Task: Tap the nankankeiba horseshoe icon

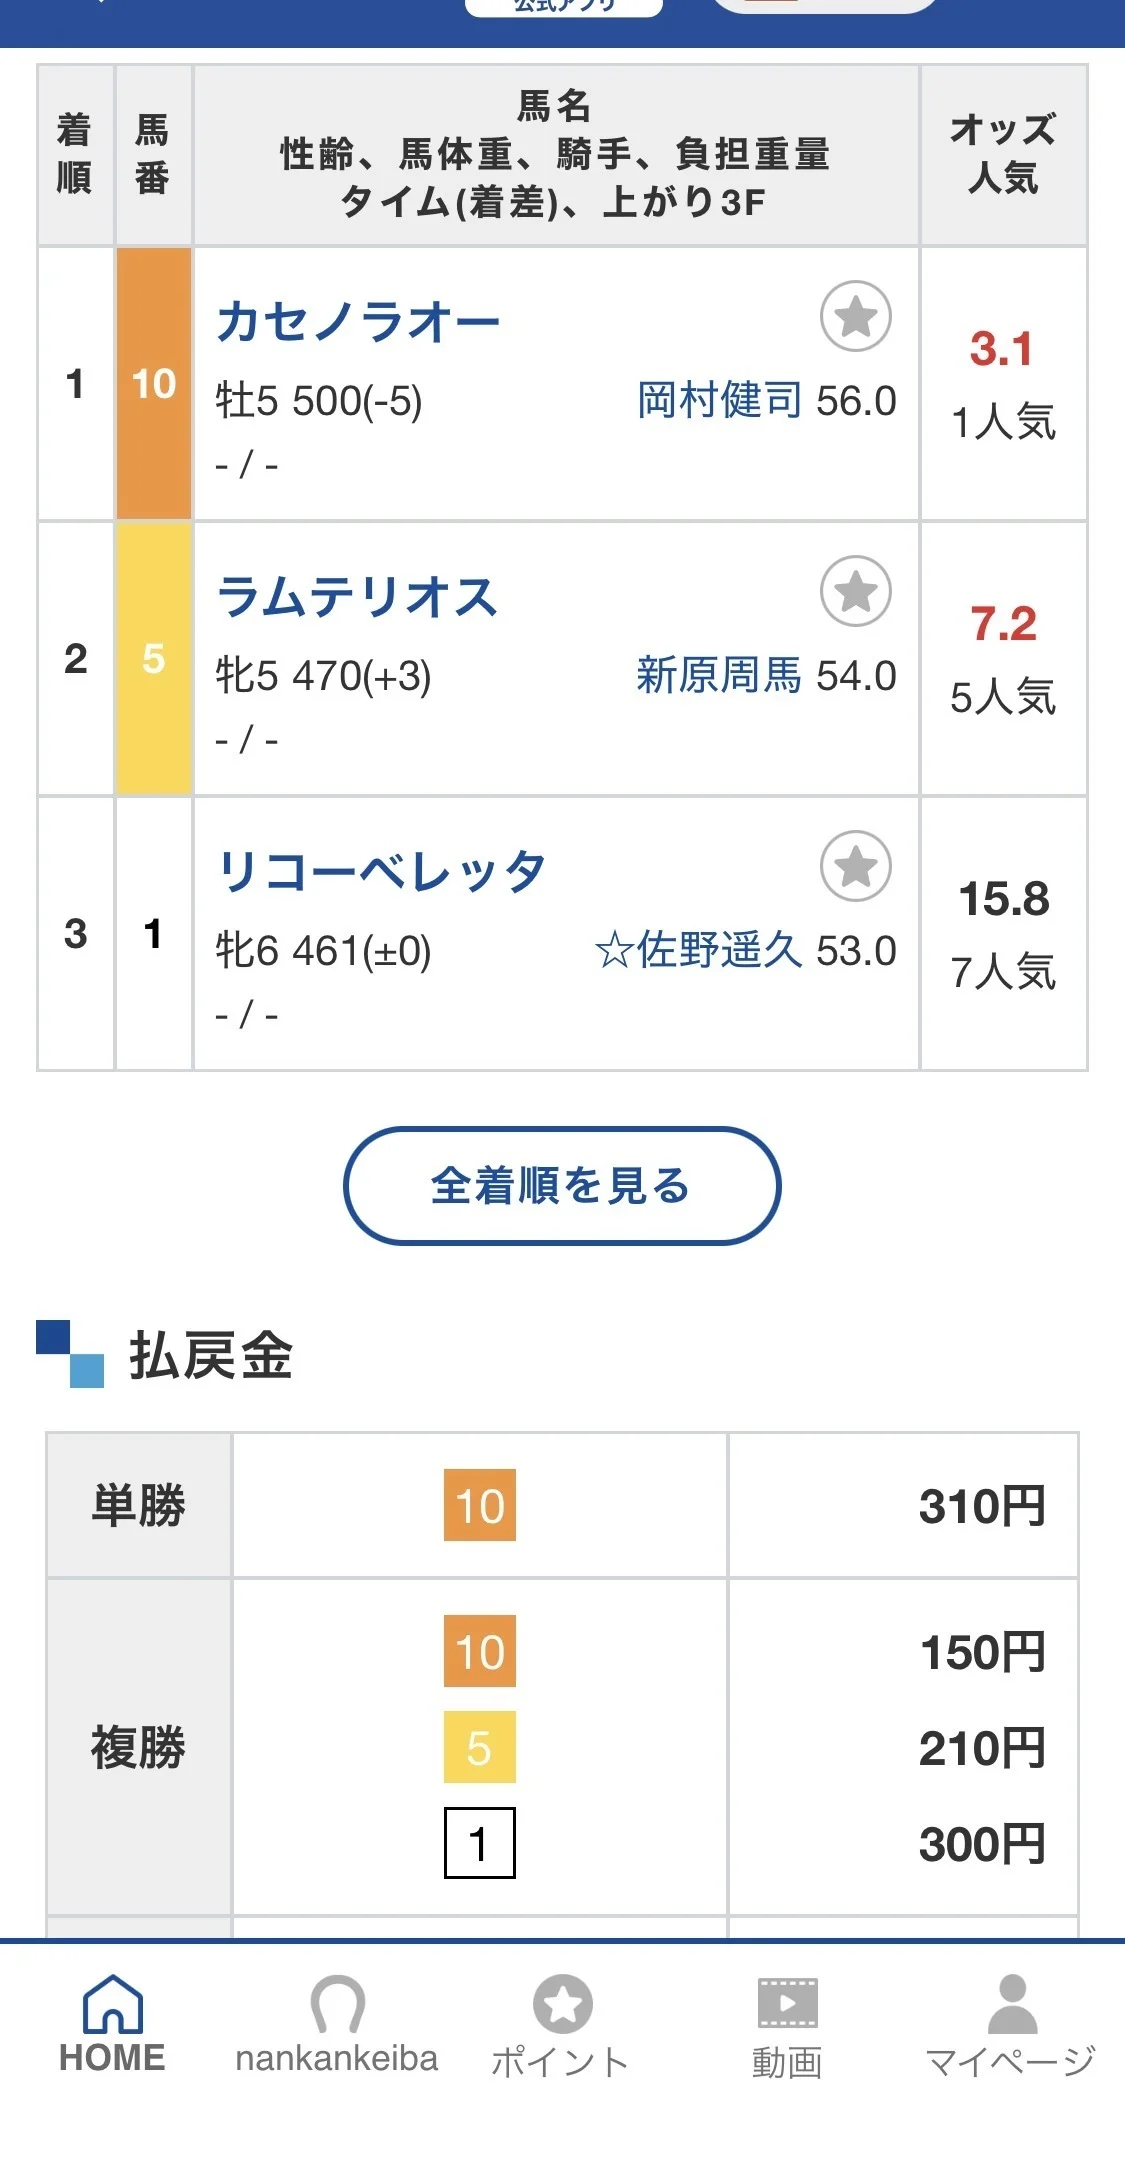Action: [x=337, y=2005]
